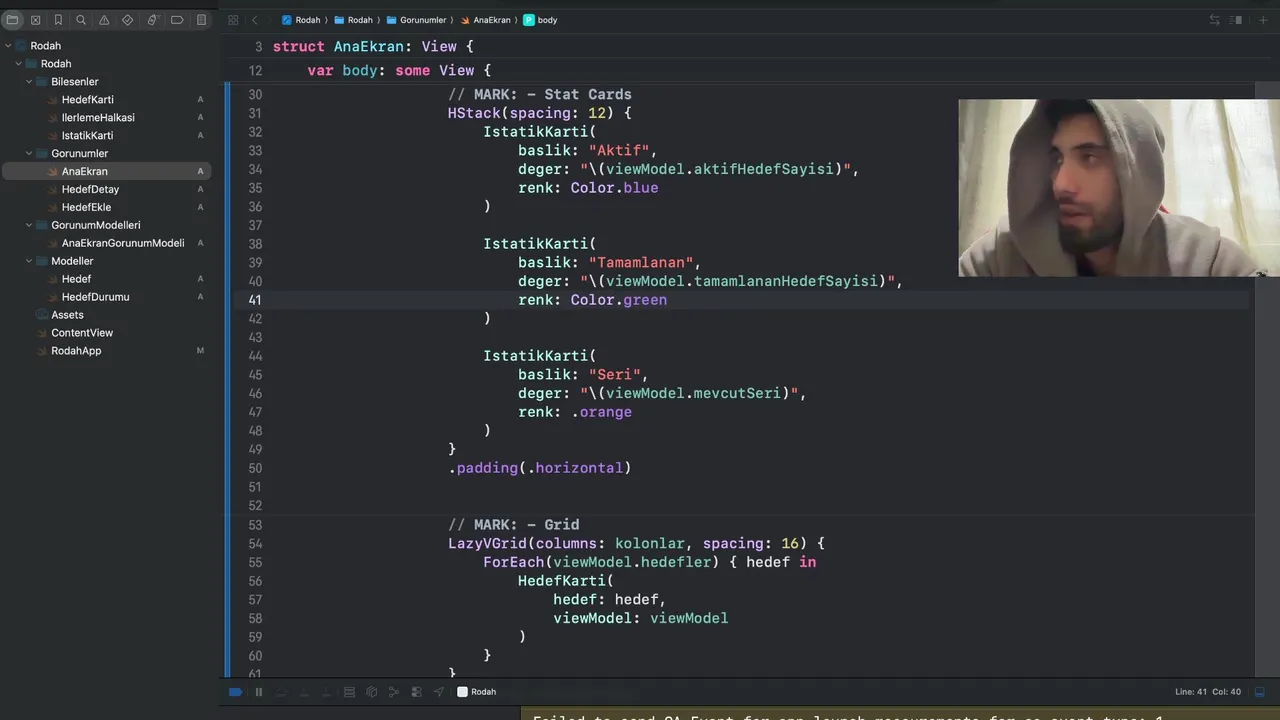Collapse the root Rodah project
Screen dimensions: 1280x720
pyautogui.click(x=8, y=46)
